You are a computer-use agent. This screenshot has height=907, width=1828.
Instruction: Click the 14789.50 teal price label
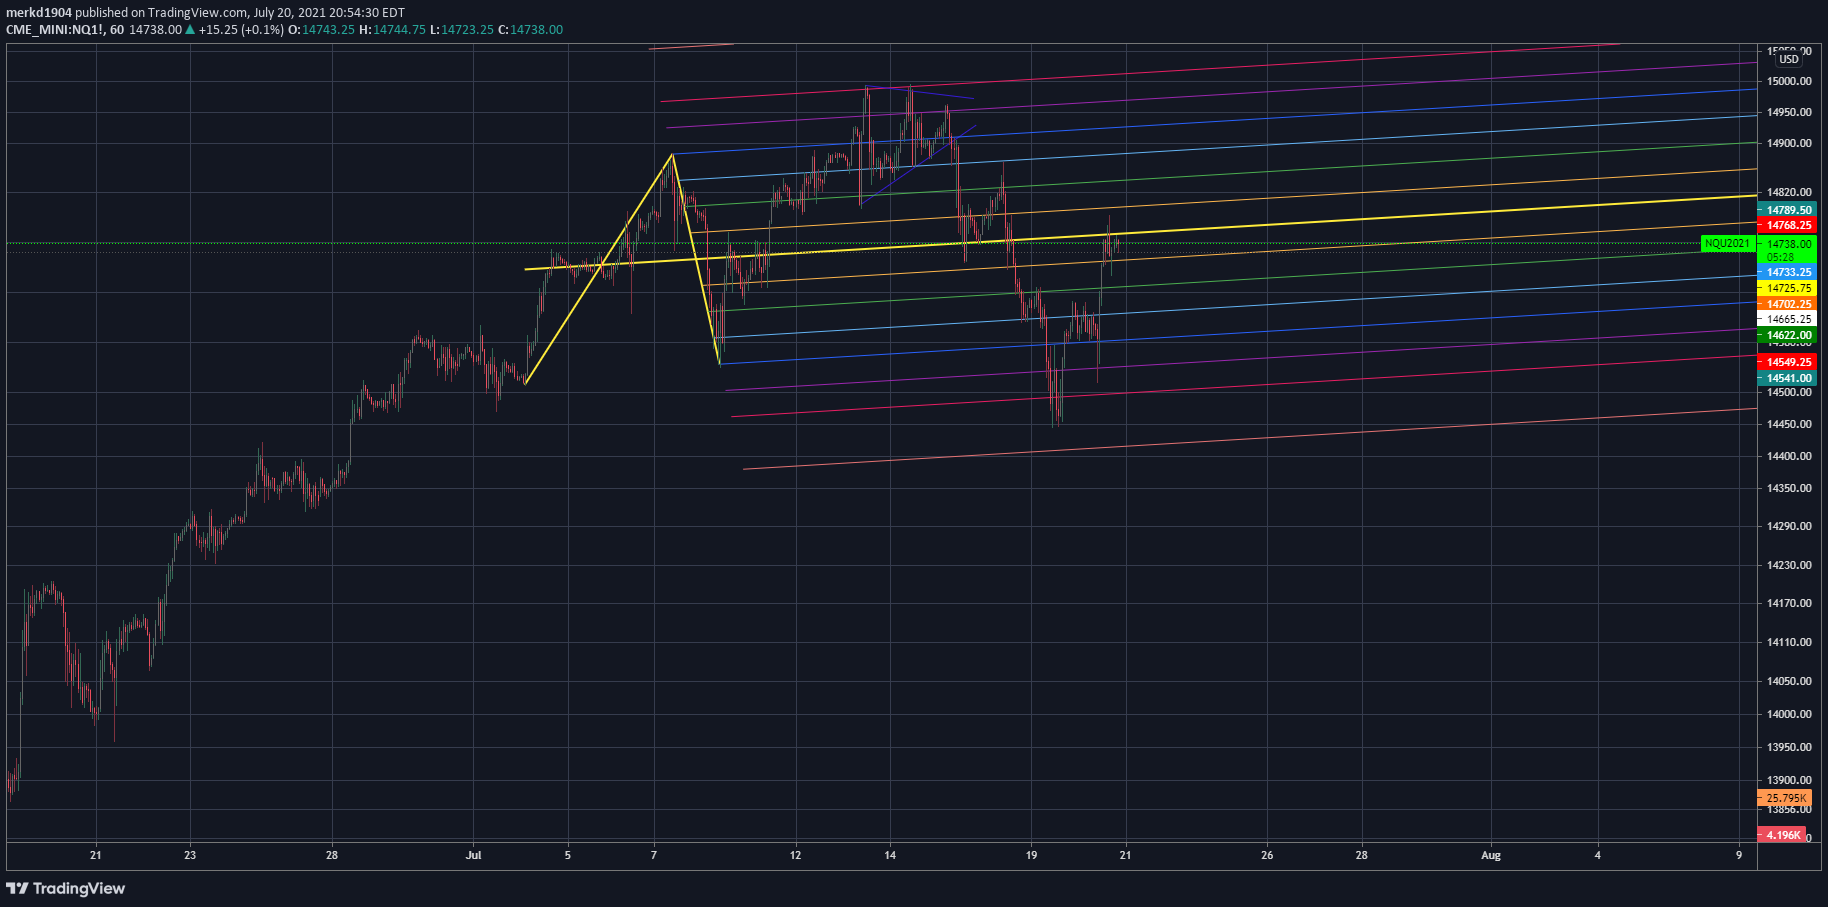point(1787,210)
